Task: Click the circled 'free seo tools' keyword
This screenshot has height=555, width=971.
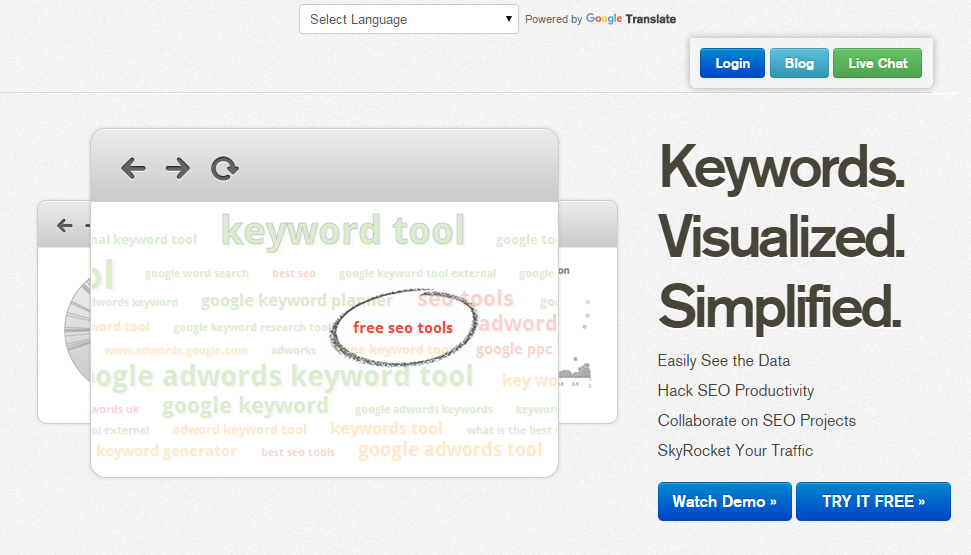Action: pyautogui.click(x=403, y=328)
